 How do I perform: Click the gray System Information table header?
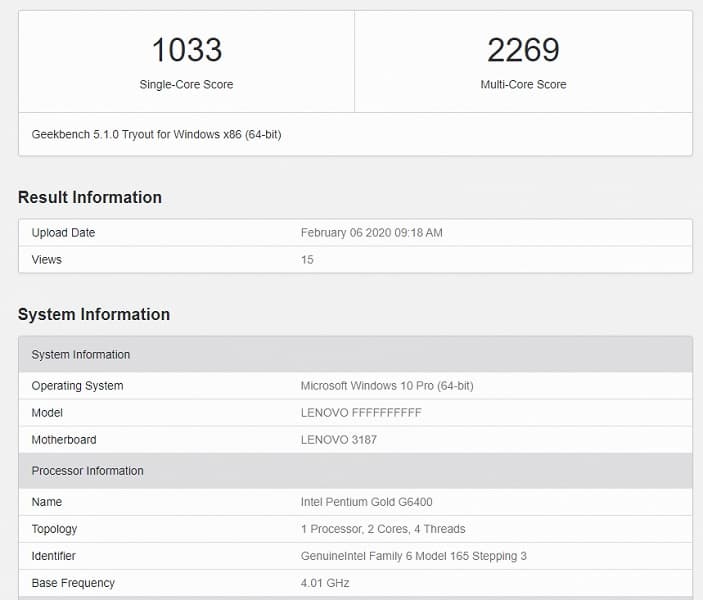click(81, 355)
